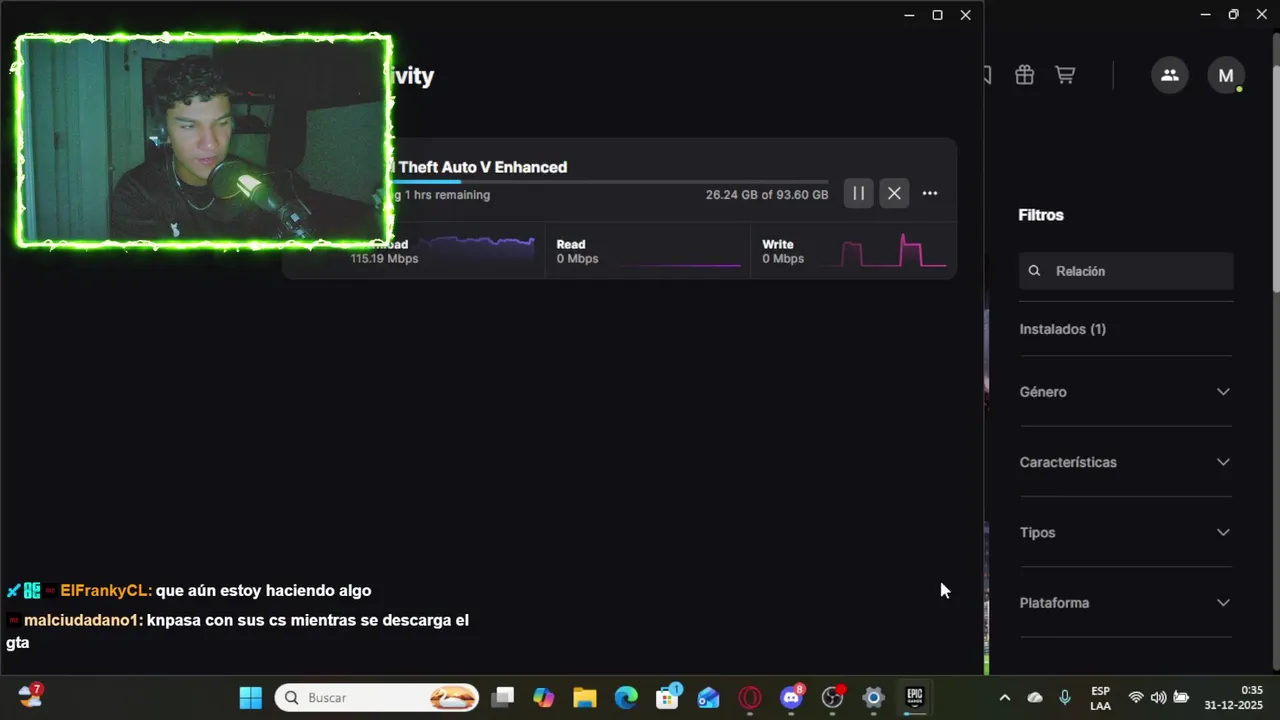Click the Filtros heading

pyautogui.click(x=1041, y=215)
